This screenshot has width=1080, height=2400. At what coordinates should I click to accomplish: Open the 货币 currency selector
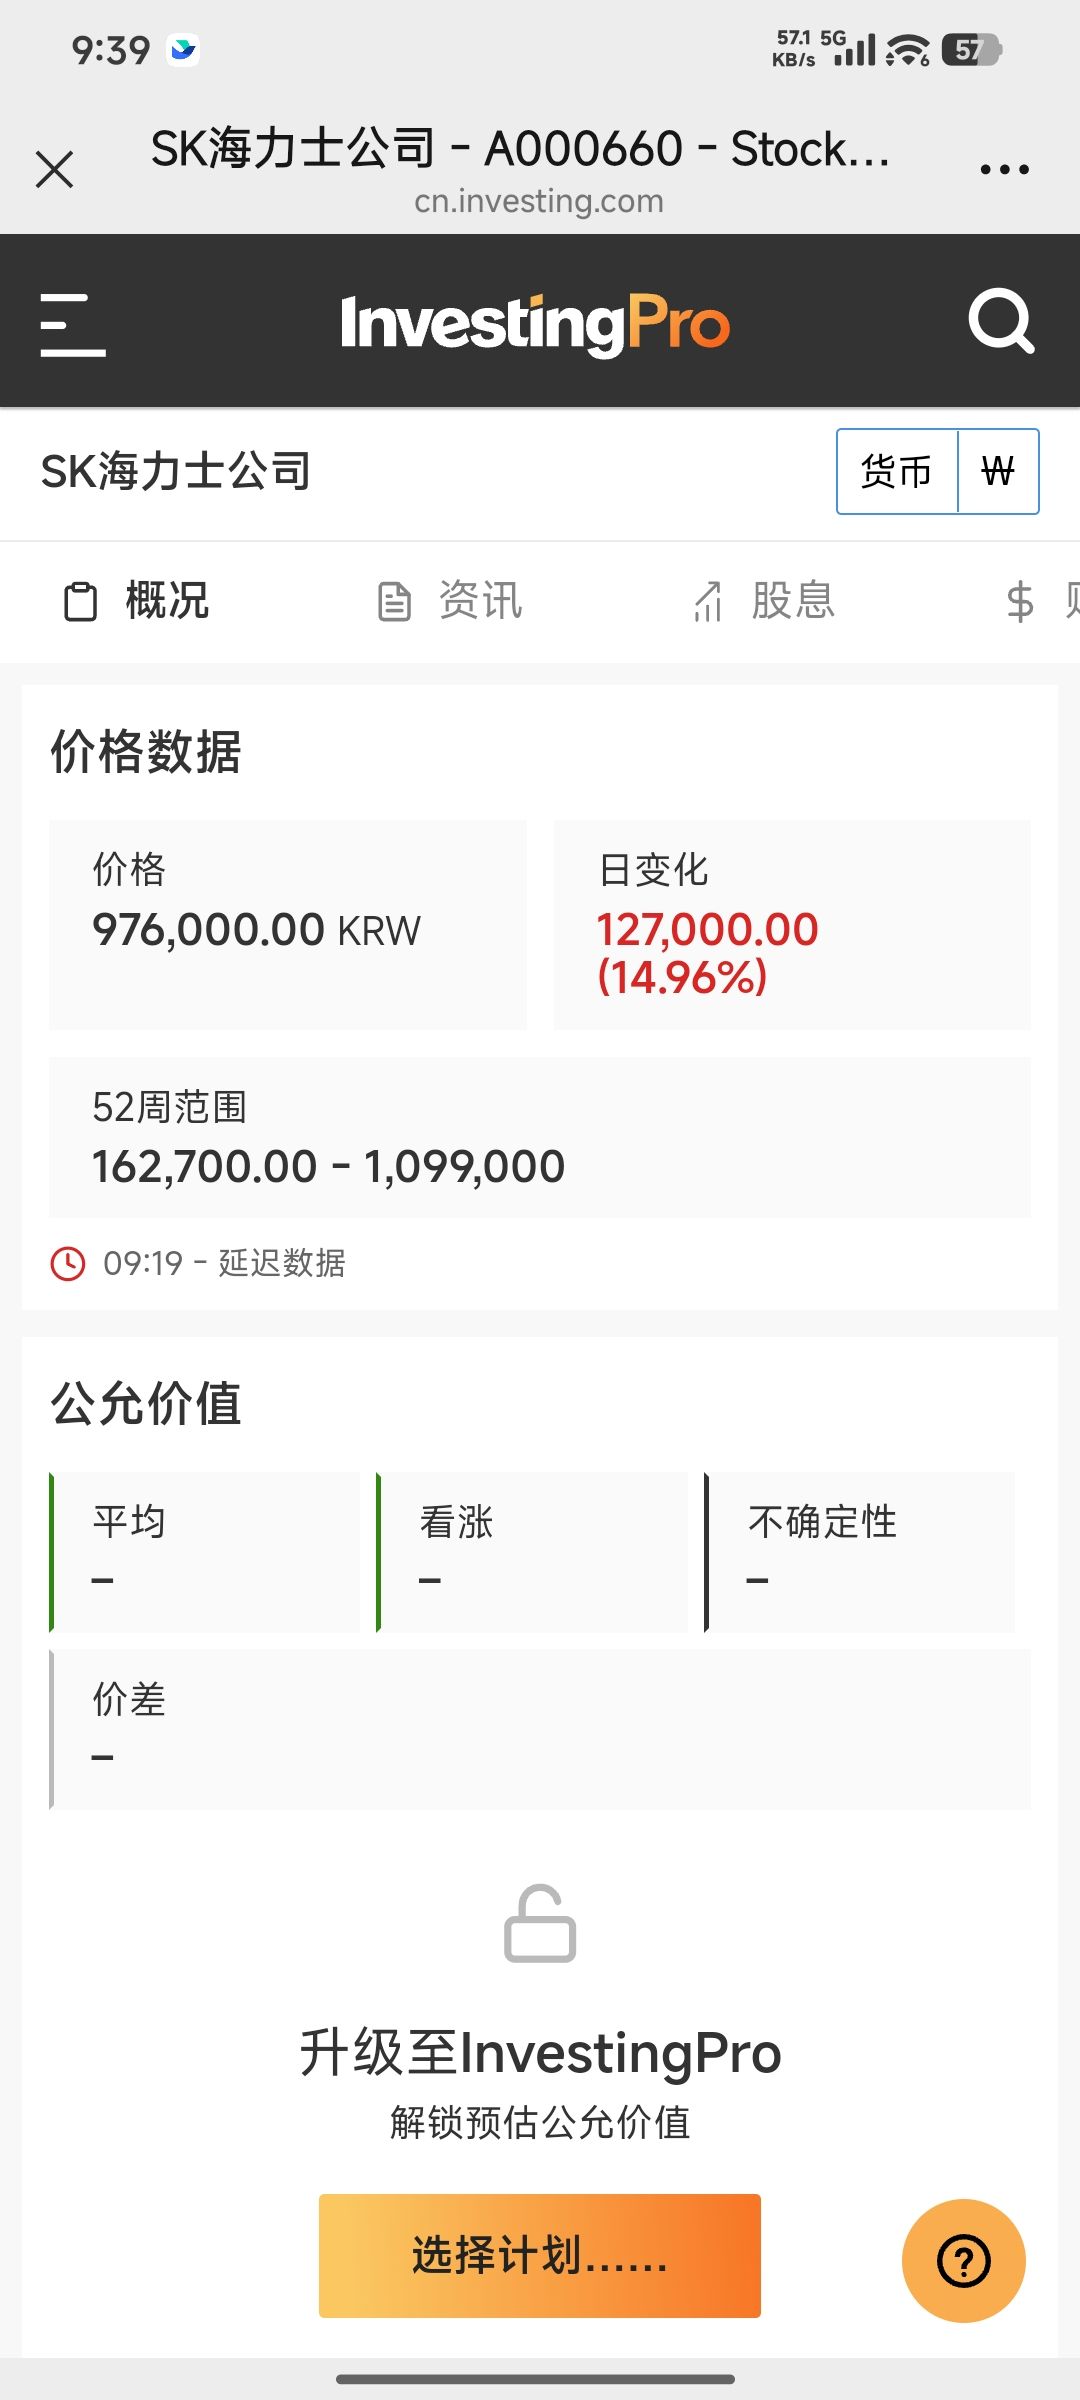click(x=897, y=471)
